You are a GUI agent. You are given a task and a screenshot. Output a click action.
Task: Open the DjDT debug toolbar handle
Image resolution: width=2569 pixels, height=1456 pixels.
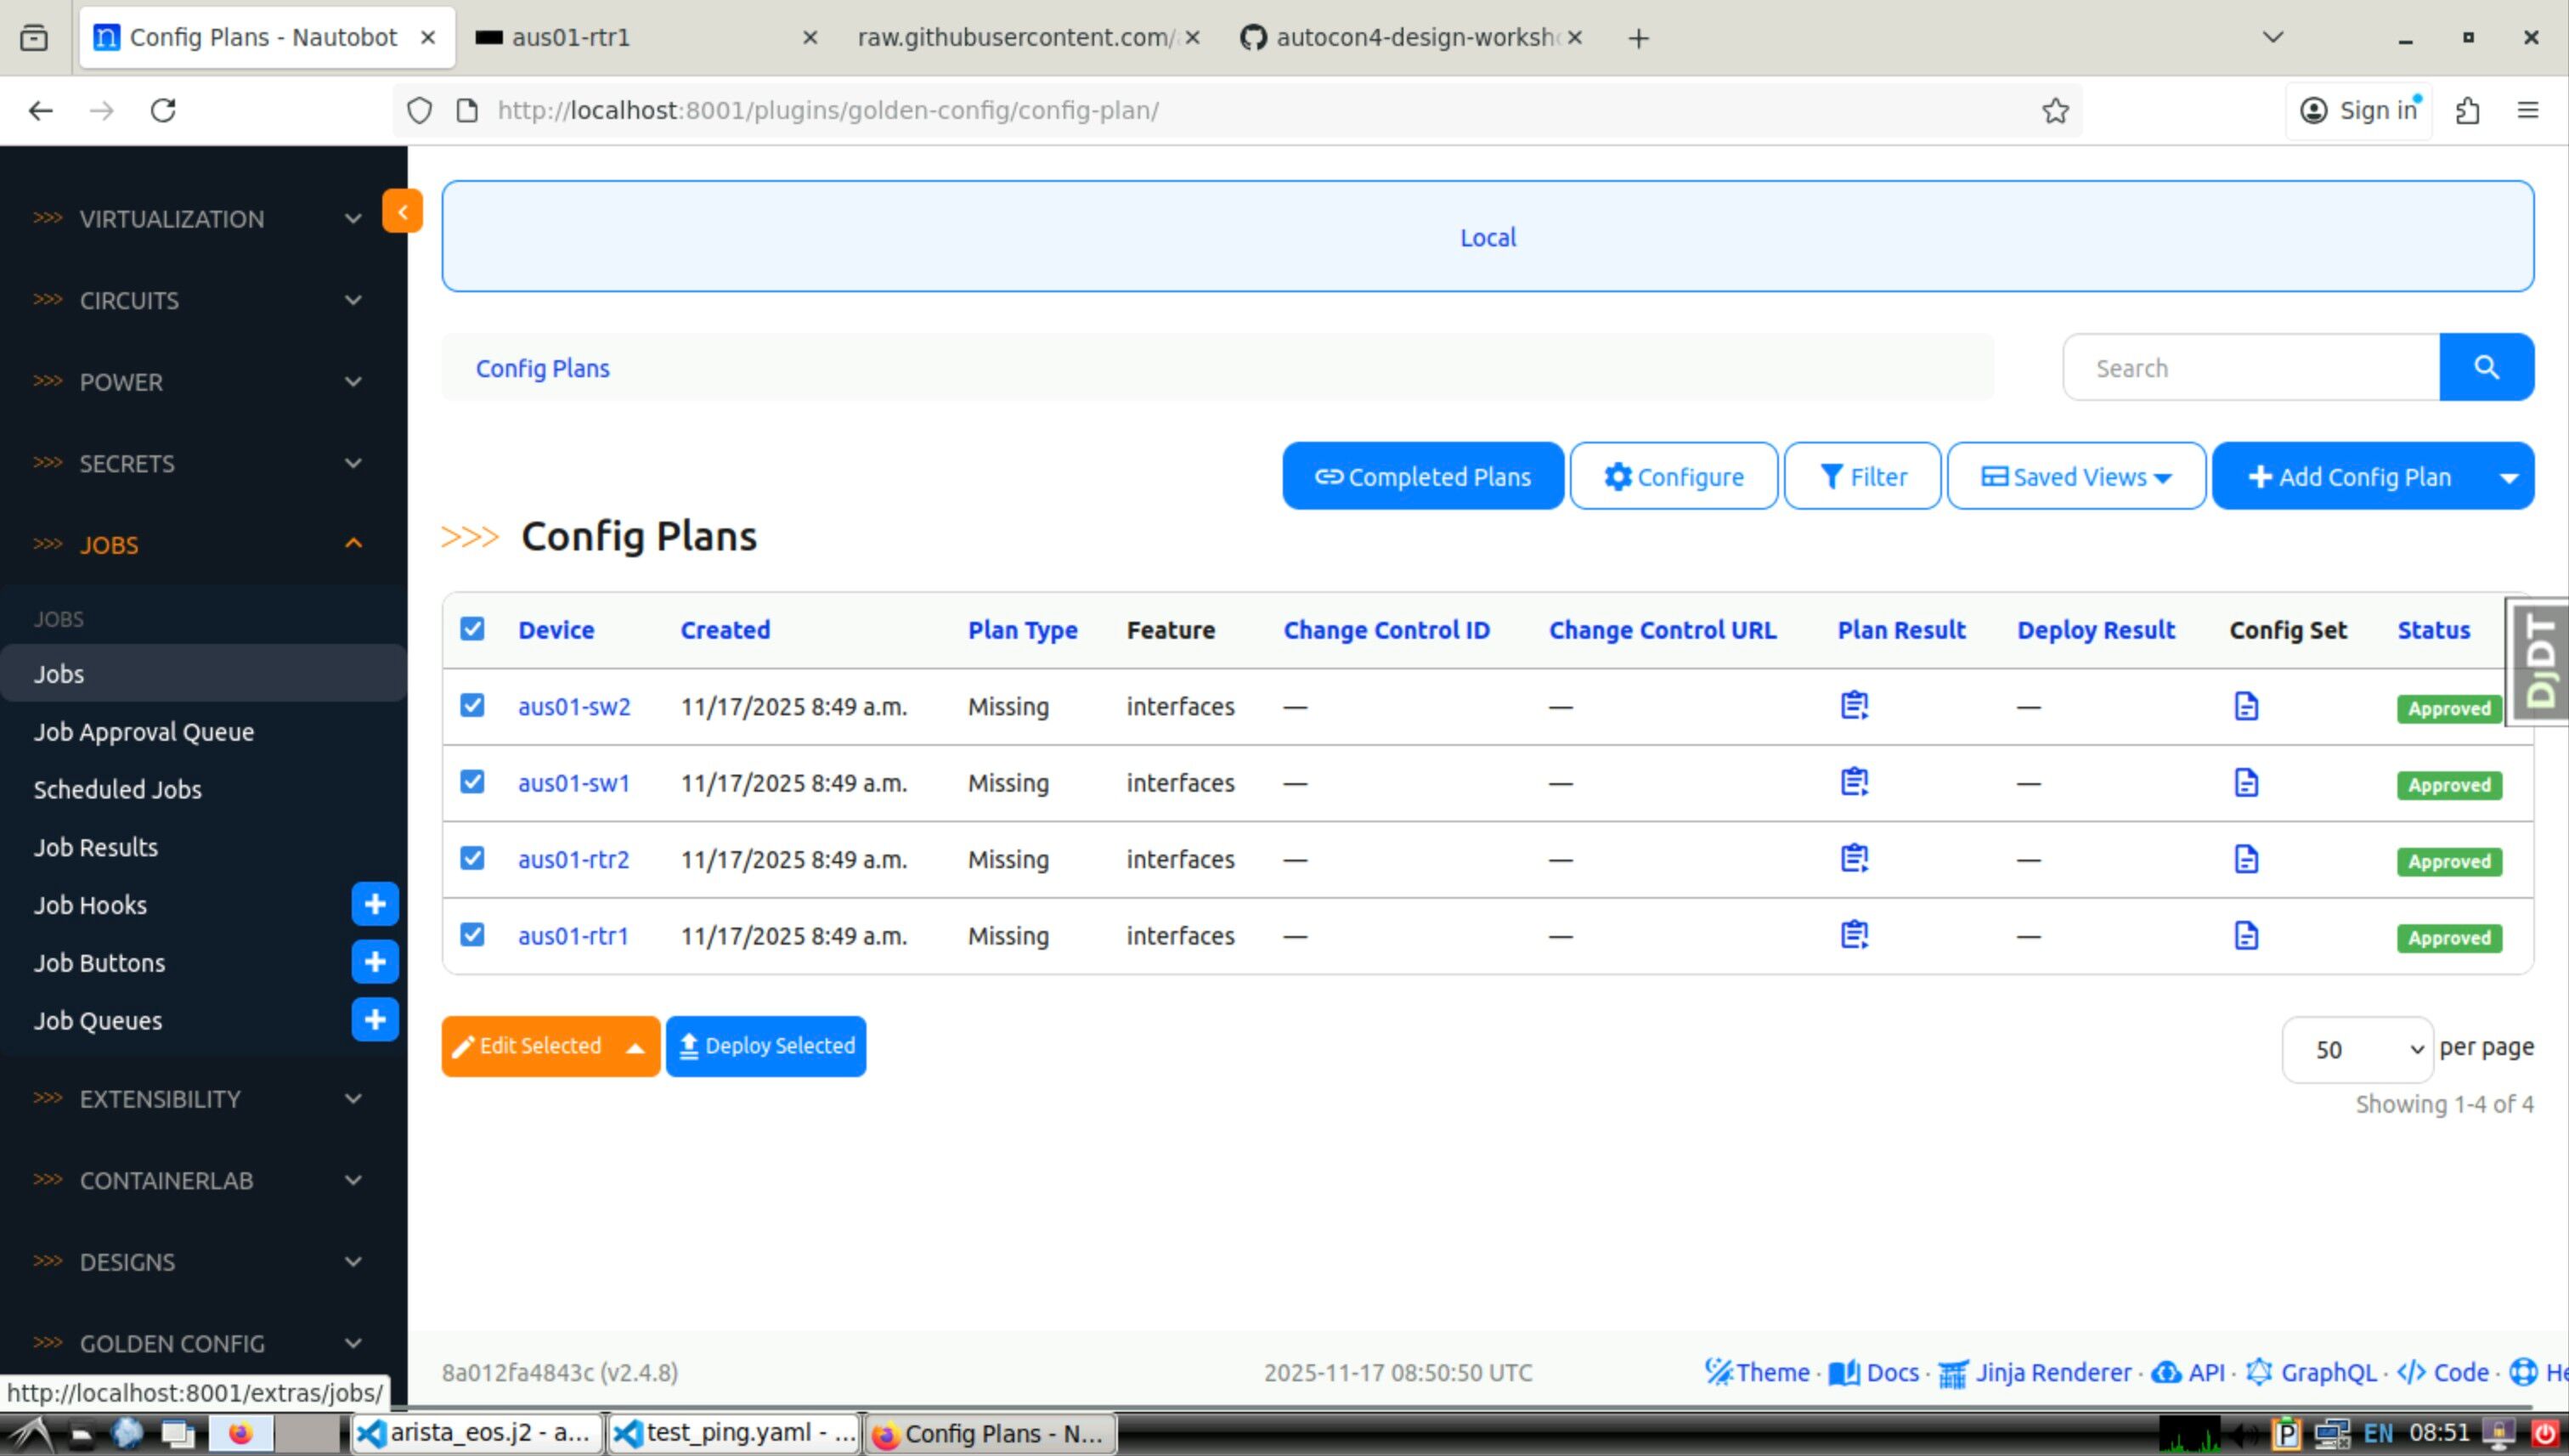(x=2539, y=661)
